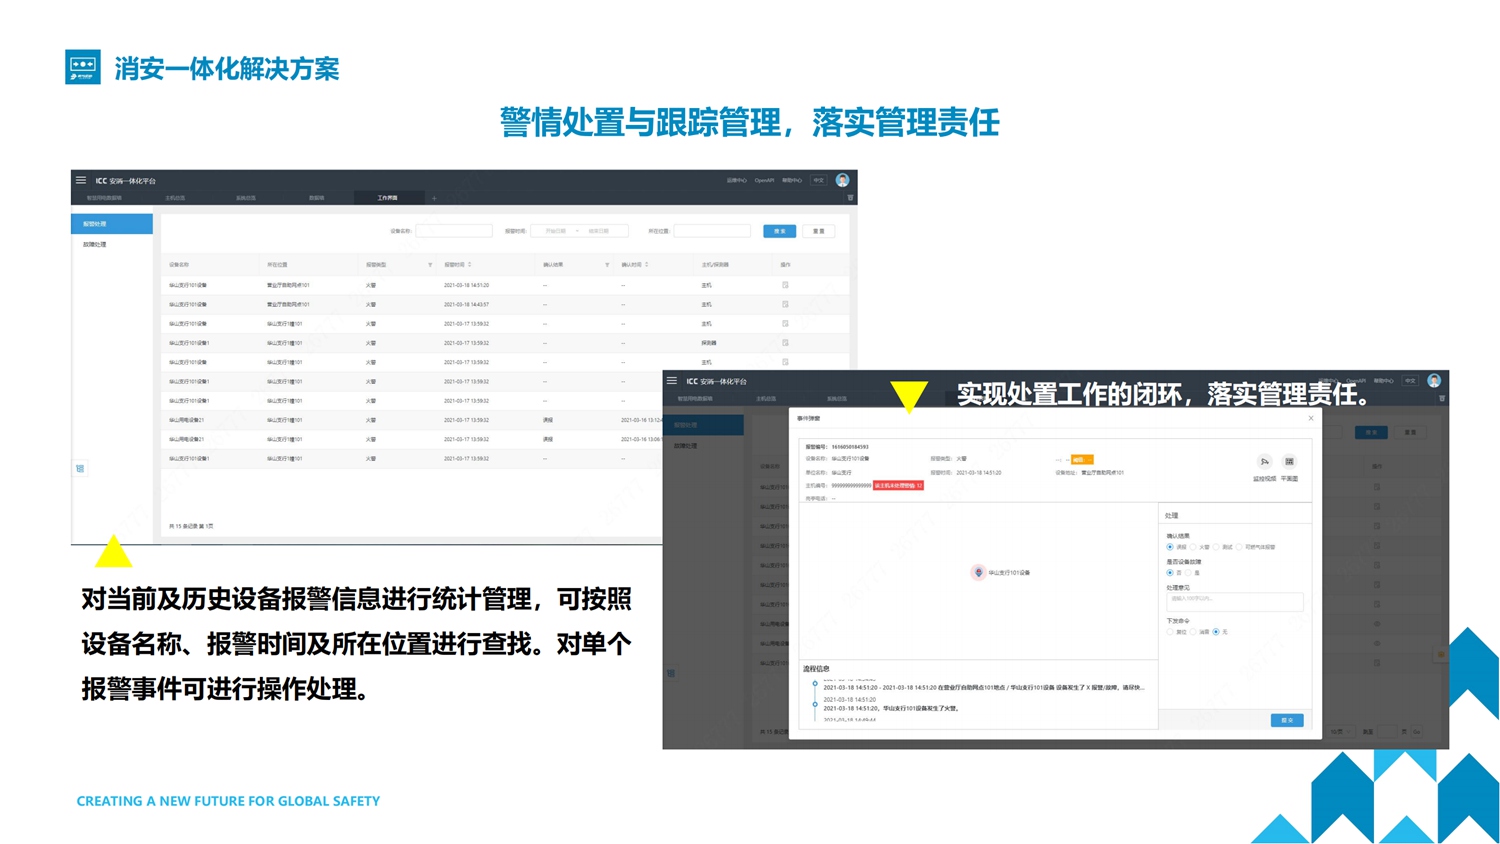Click the add-tab plus icon beside 工作界面
This screenshot has height=844, width=1500.
coord(434,198)
